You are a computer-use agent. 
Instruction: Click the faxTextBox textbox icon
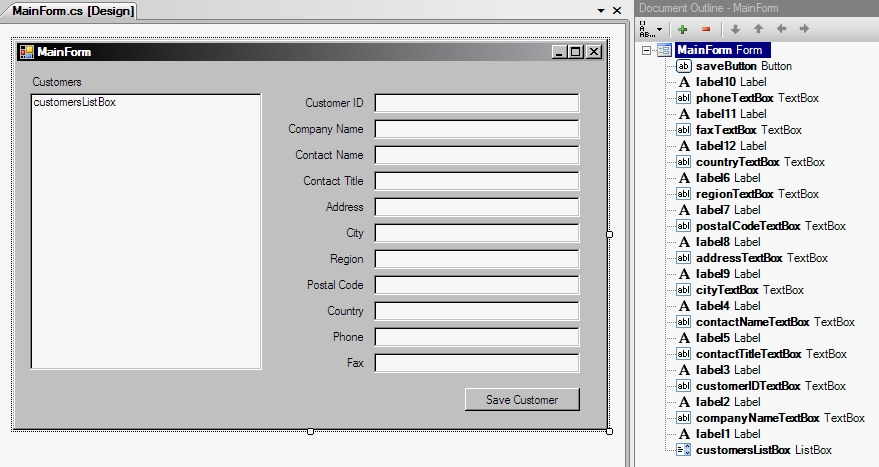683,130
